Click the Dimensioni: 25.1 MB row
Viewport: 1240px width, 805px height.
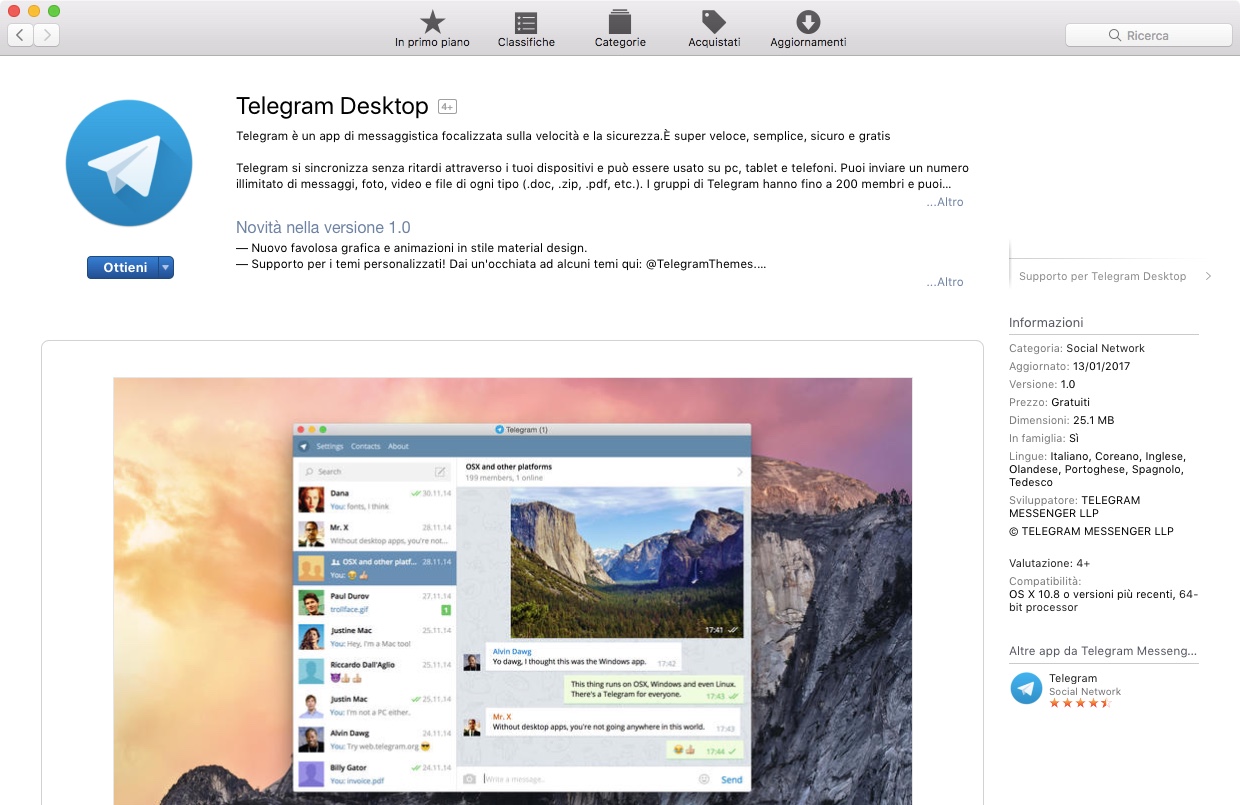[1062, 420]
